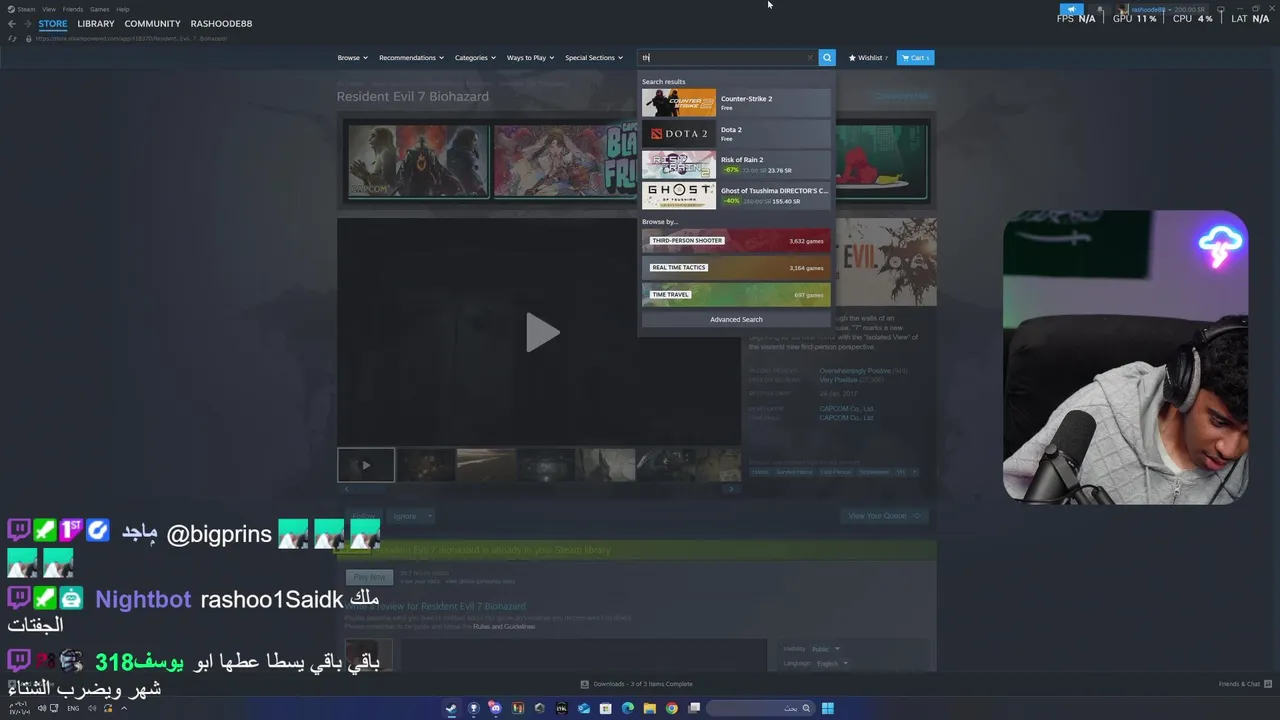This screenshot has height=720, width=1280.
Task: Expand the Ways to Play dropdown
Action: [x=530, y=58]
